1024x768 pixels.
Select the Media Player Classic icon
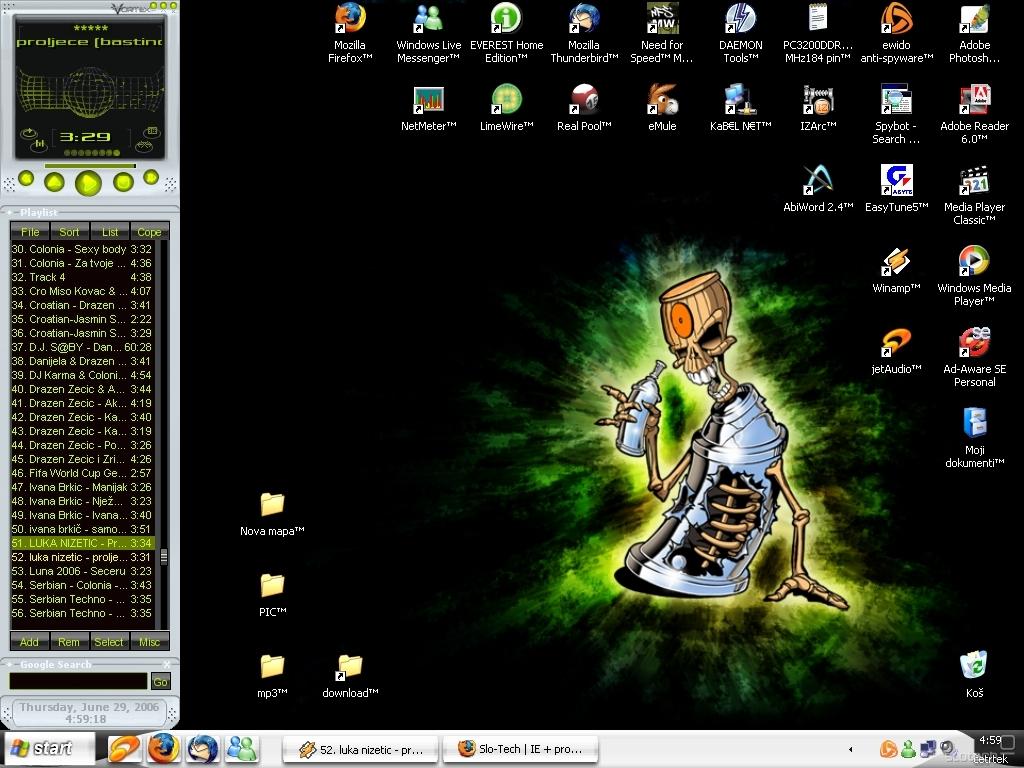pyautogui.click(x=974, y=195)
